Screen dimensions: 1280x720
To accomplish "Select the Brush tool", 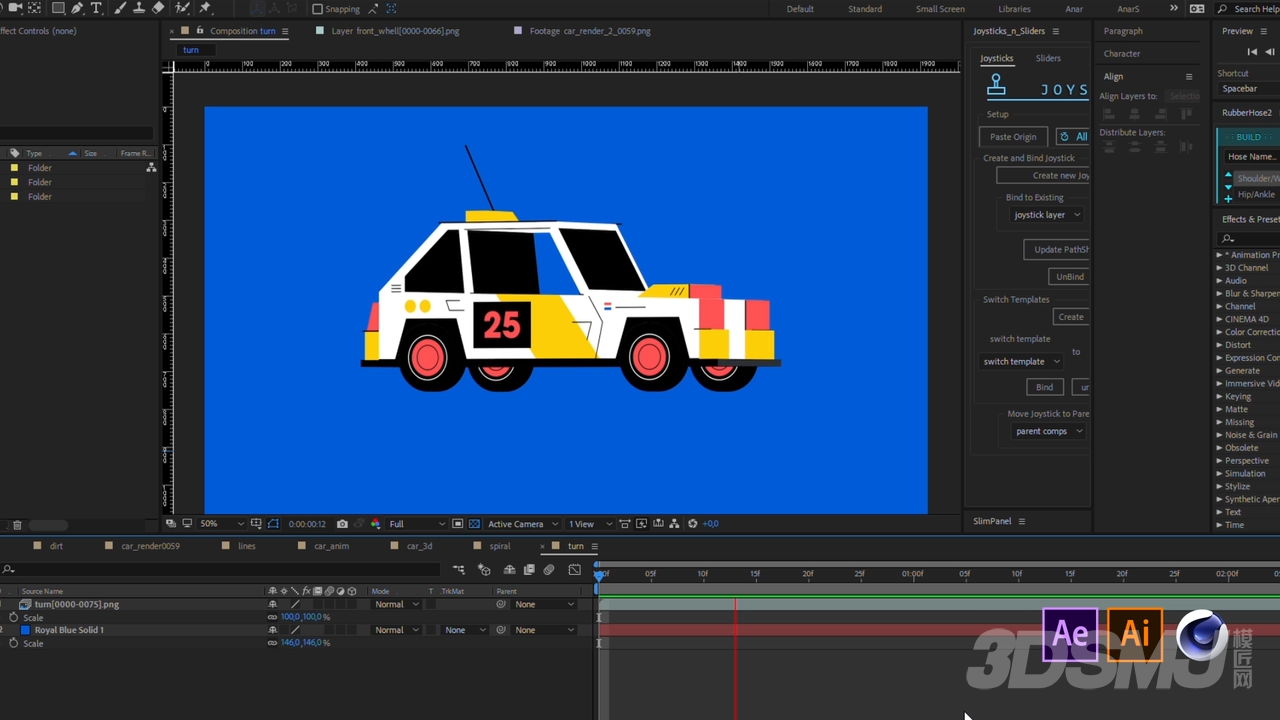I will [120, 8].
